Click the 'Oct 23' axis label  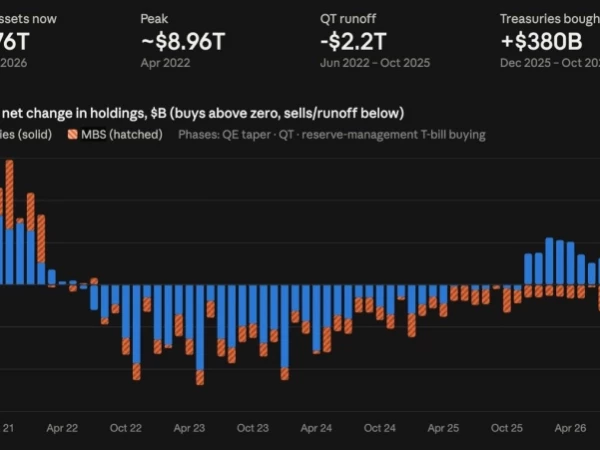coord(253,428)
